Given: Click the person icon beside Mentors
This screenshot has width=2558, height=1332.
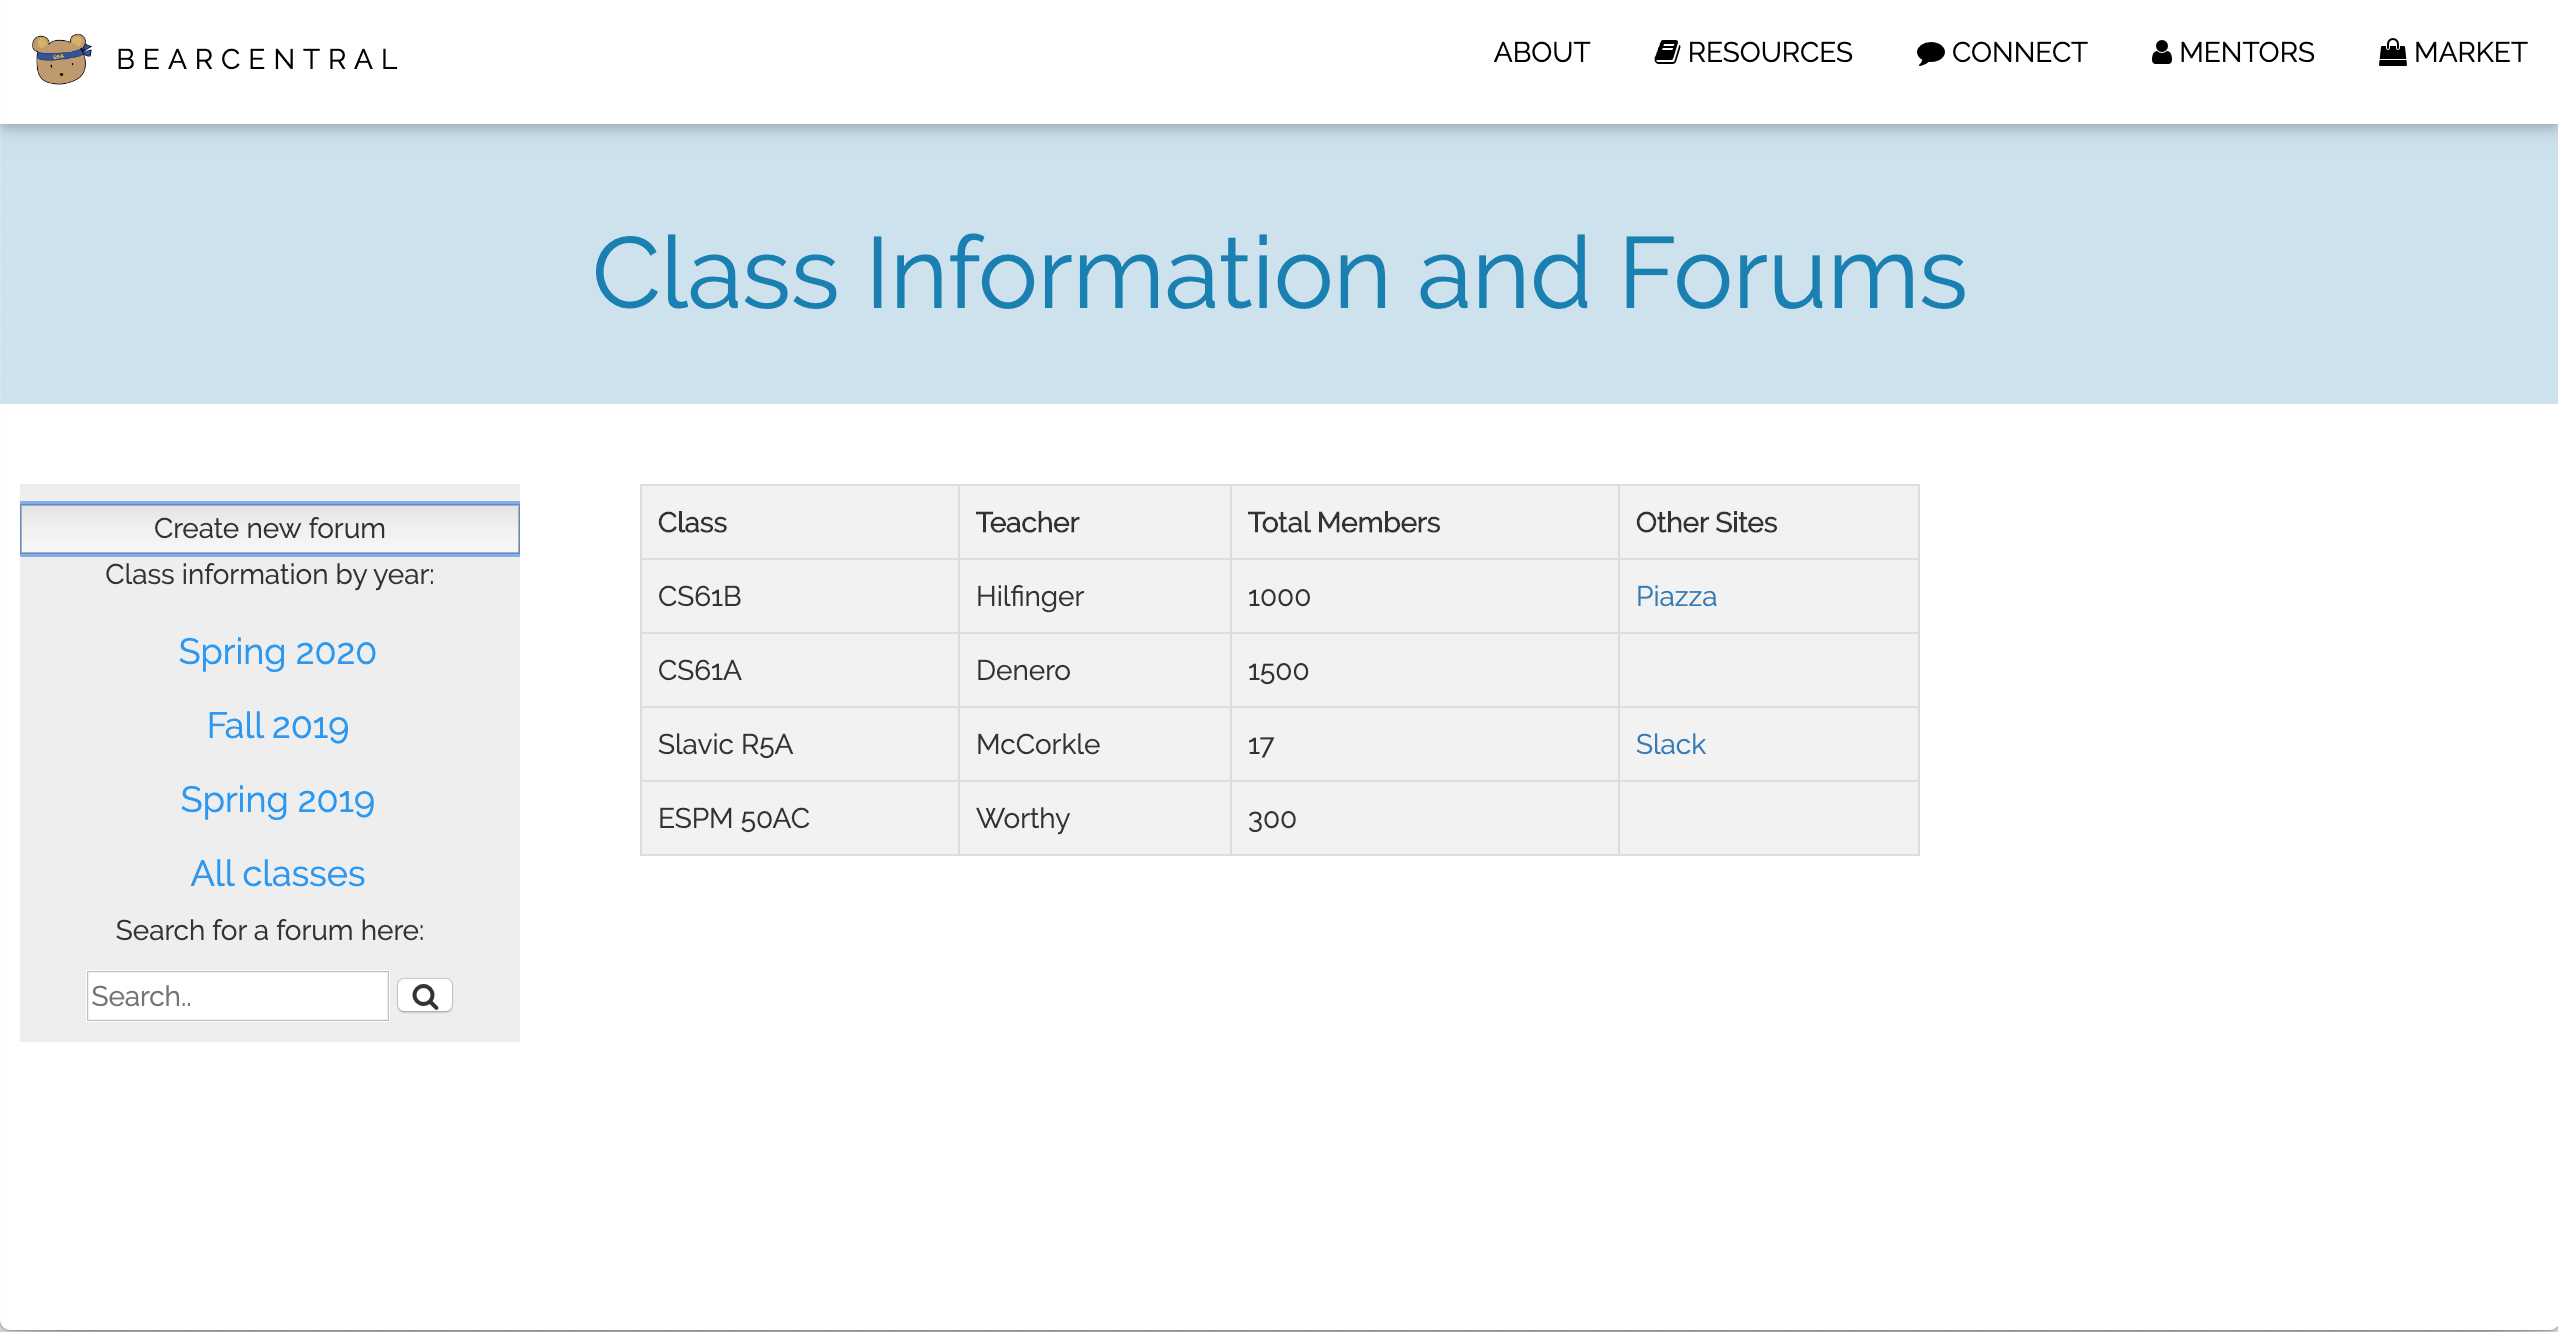Looking at the screenshot, I should coord(2161,52).
